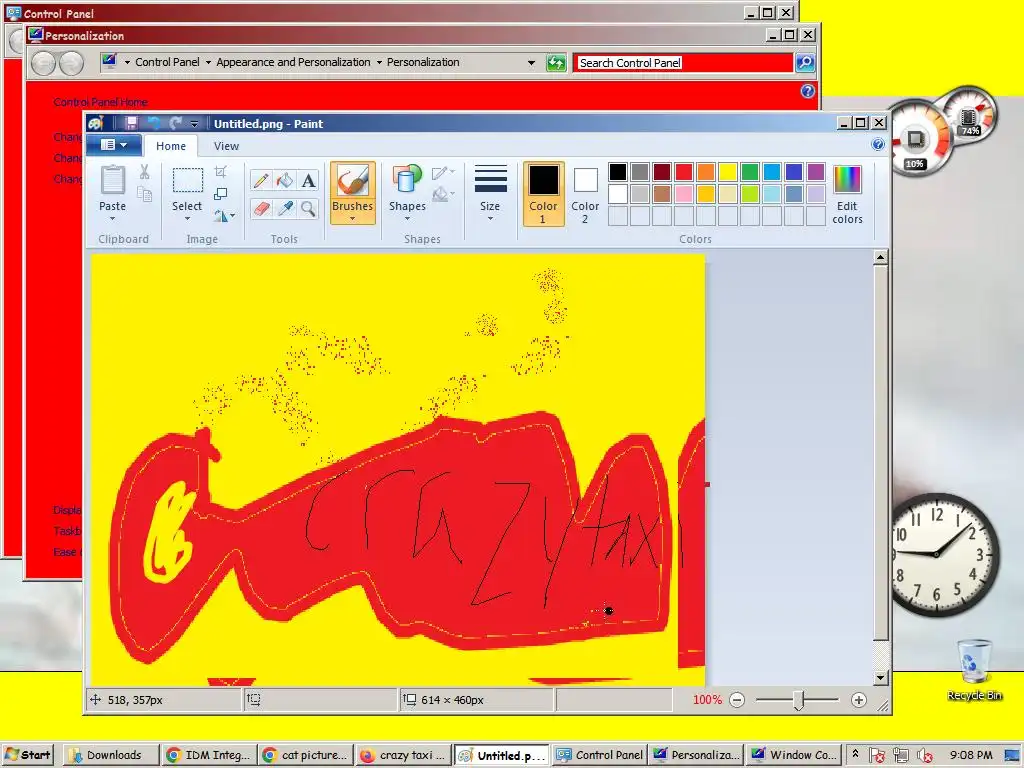
Task: Switch to cat picture Chrome taskbar item
Action: (x=306, y=755)
